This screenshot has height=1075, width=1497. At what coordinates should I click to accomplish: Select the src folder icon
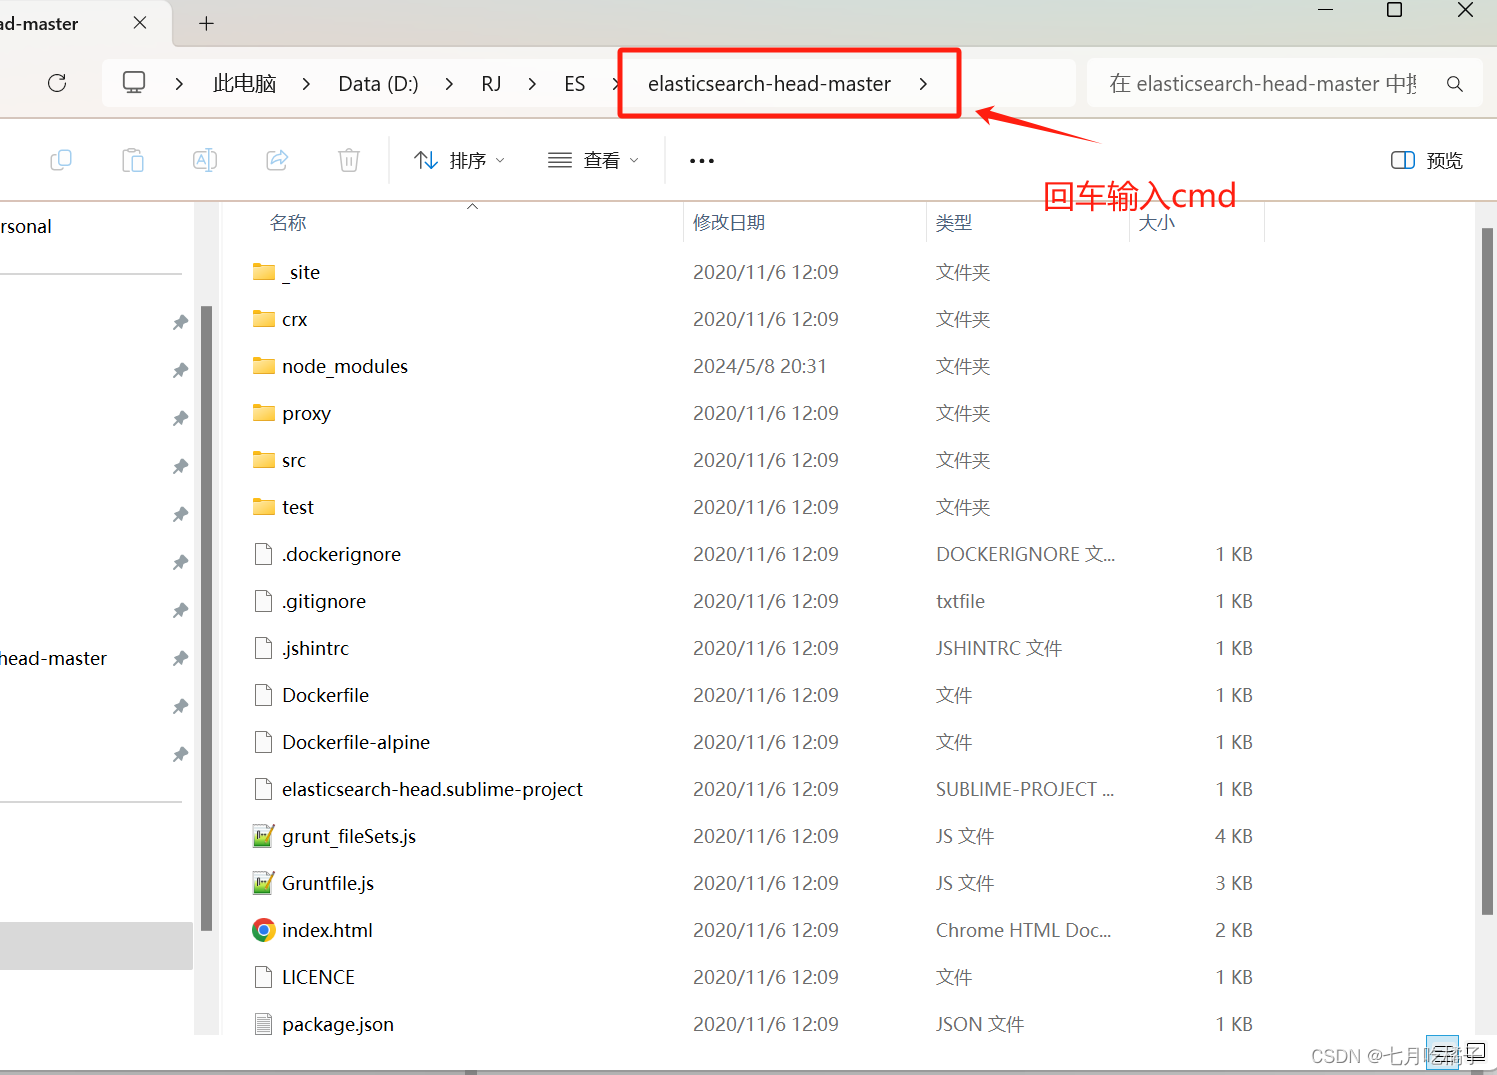(x=264, y=460)
